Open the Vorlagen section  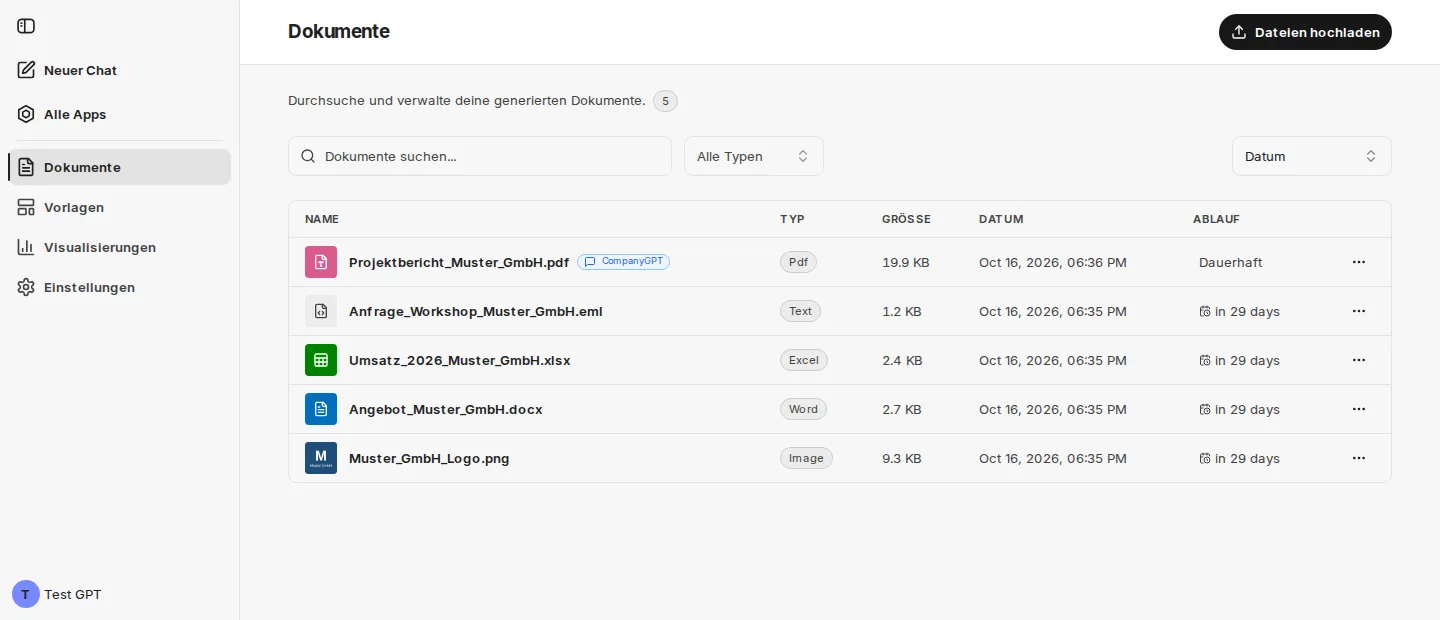(x=119, y=207)
